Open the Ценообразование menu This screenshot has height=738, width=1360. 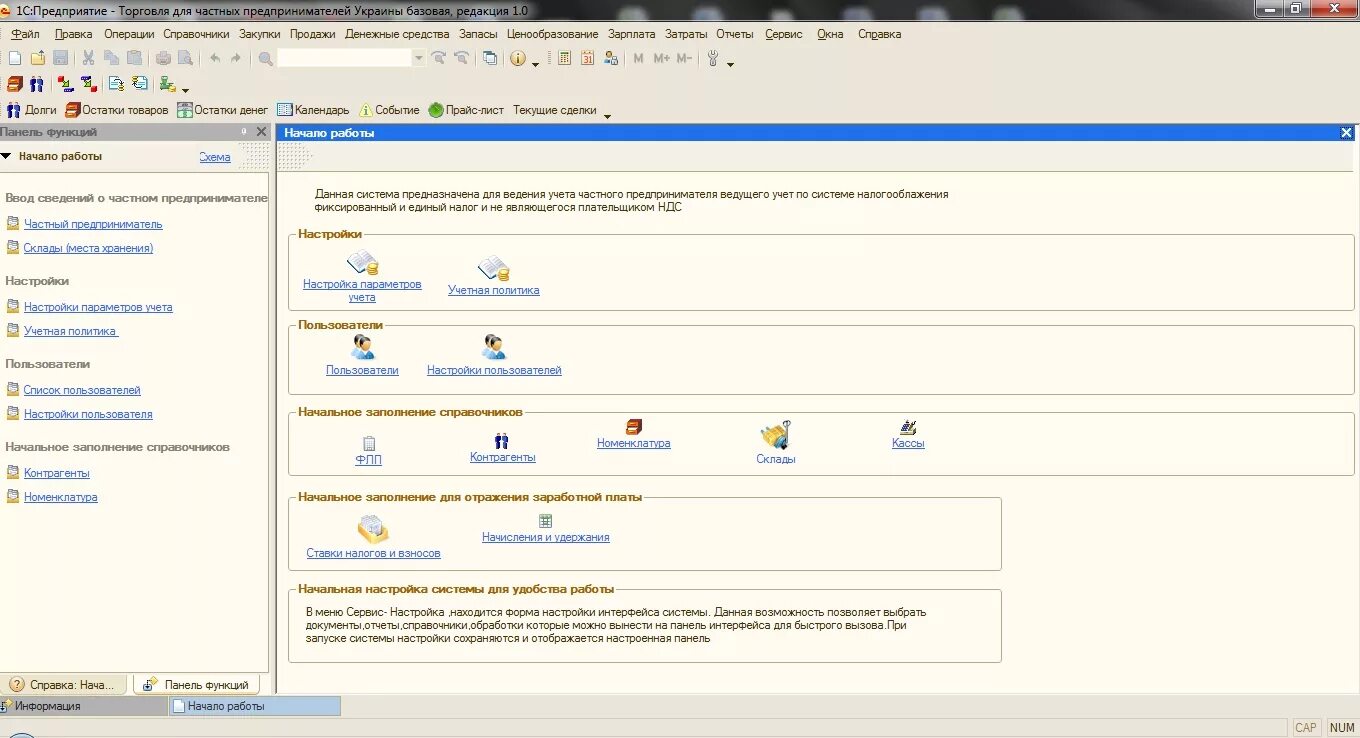pyautogui.click(x=553, y=34)
